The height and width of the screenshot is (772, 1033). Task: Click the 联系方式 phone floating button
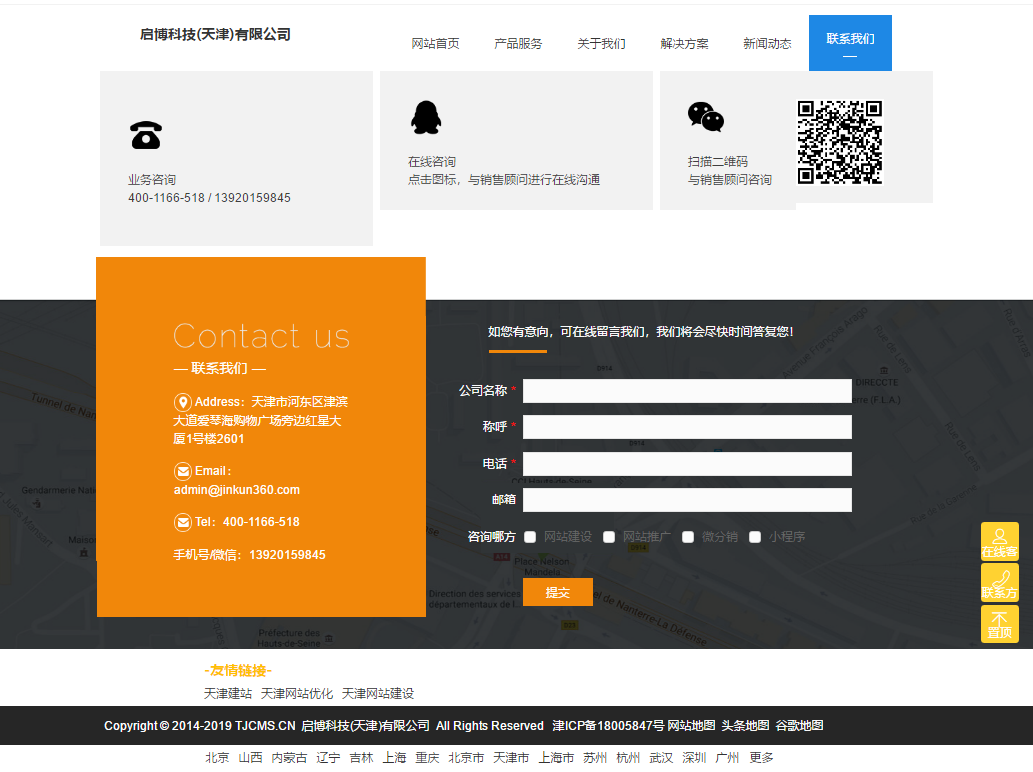coord(999,583)
